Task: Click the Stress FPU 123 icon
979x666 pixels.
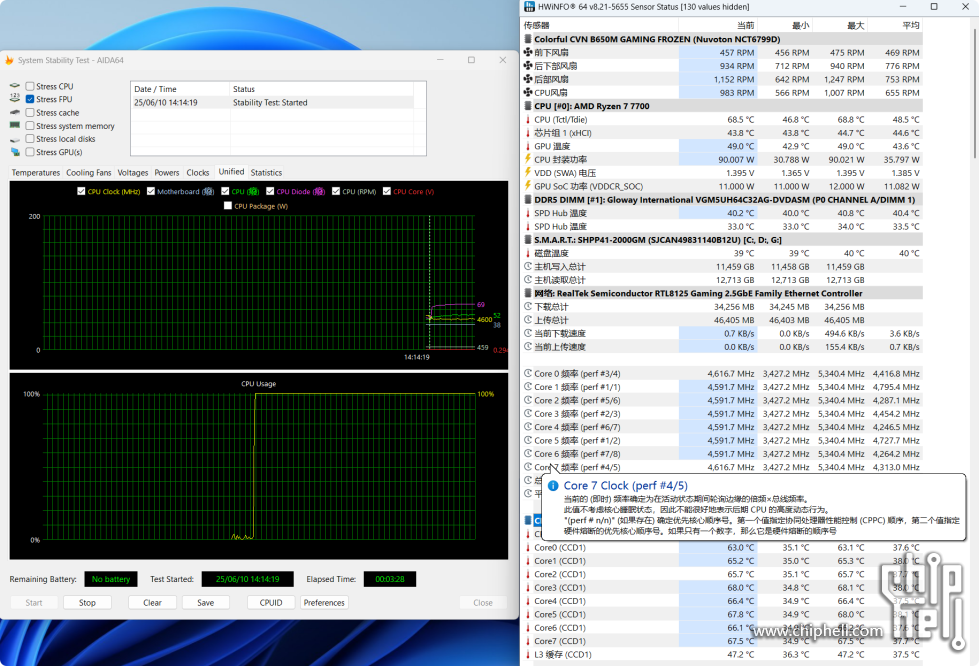Action: click(x=15, y=99)
